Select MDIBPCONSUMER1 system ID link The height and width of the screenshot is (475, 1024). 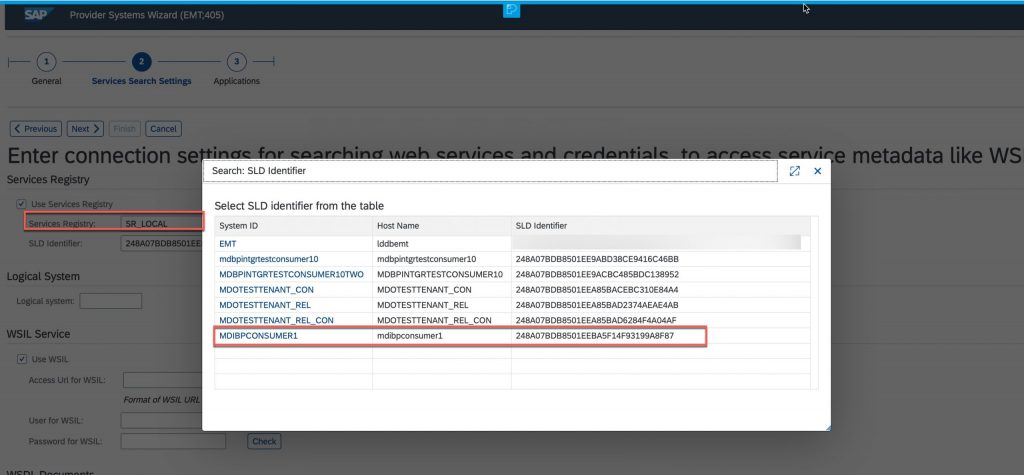(x=258, y=336)
